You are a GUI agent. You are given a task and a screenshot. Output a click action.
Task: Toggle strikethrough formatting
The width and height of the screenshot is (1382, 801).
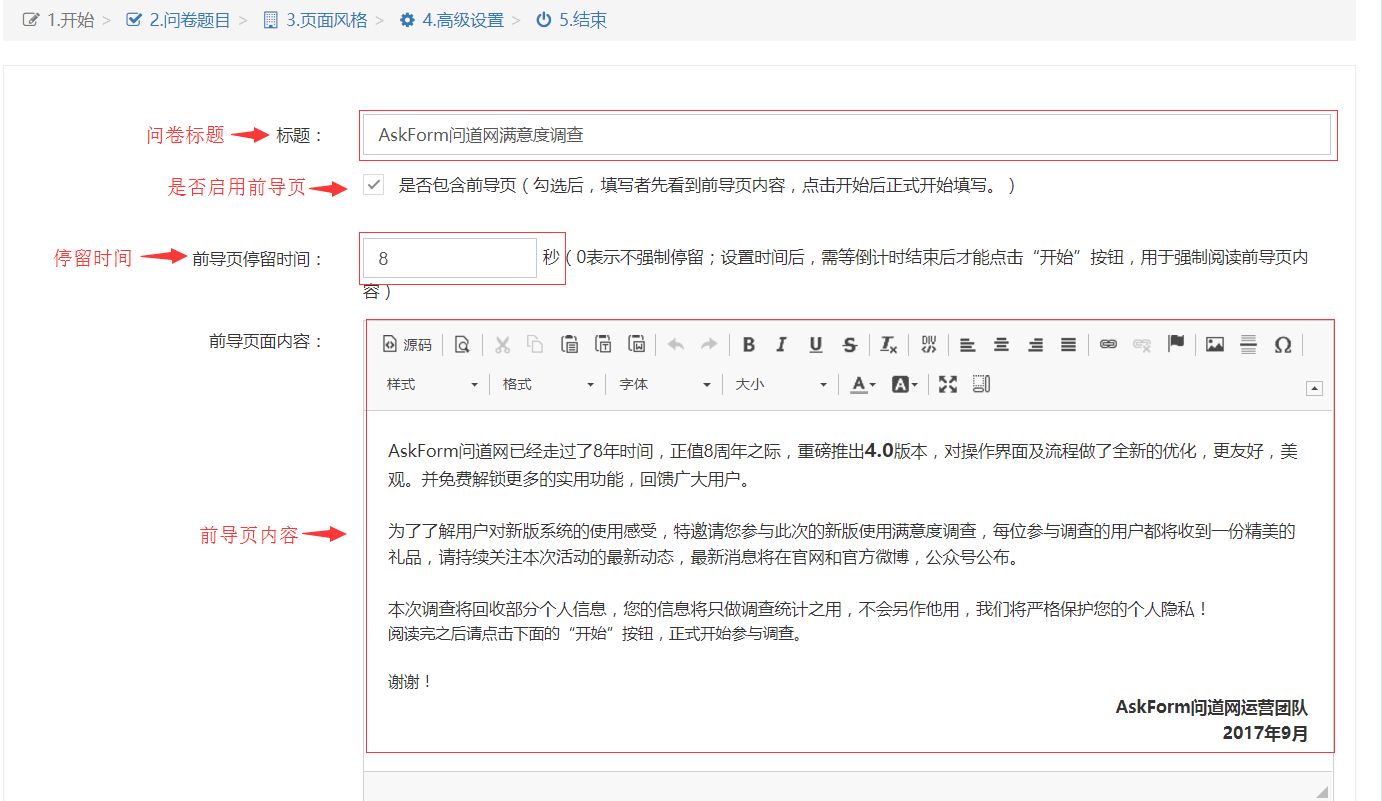[849, 345]
